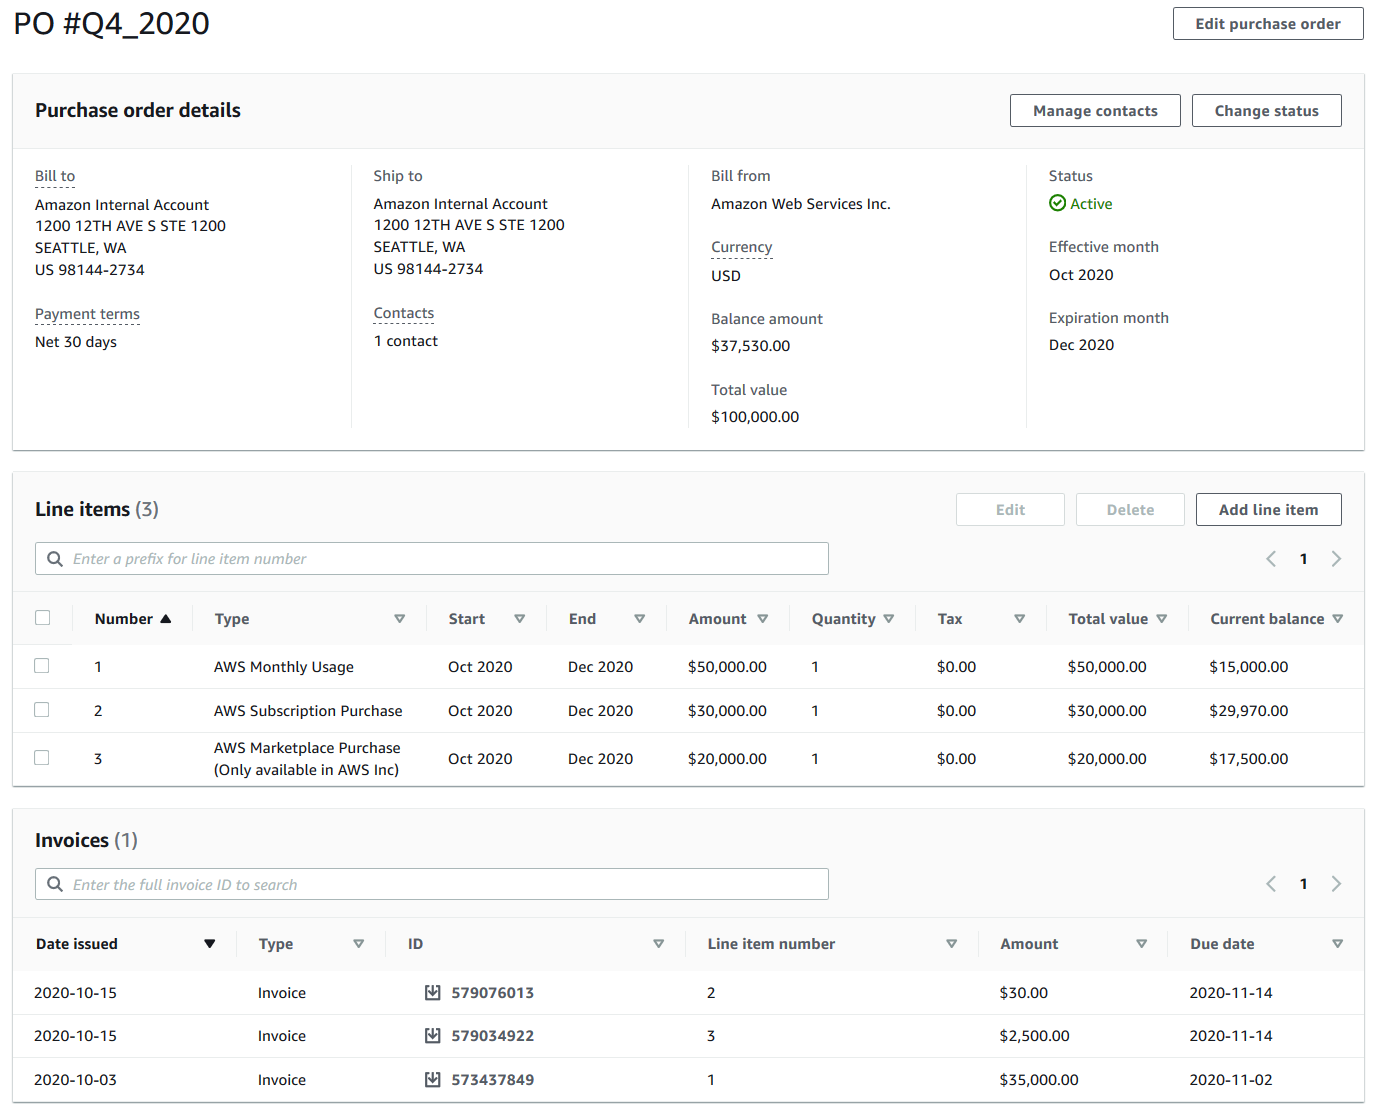This screenshot has height=1111, width=1383.
Task: Click the search magnifier in the Line items search box
Action: (x=55, y=558)
